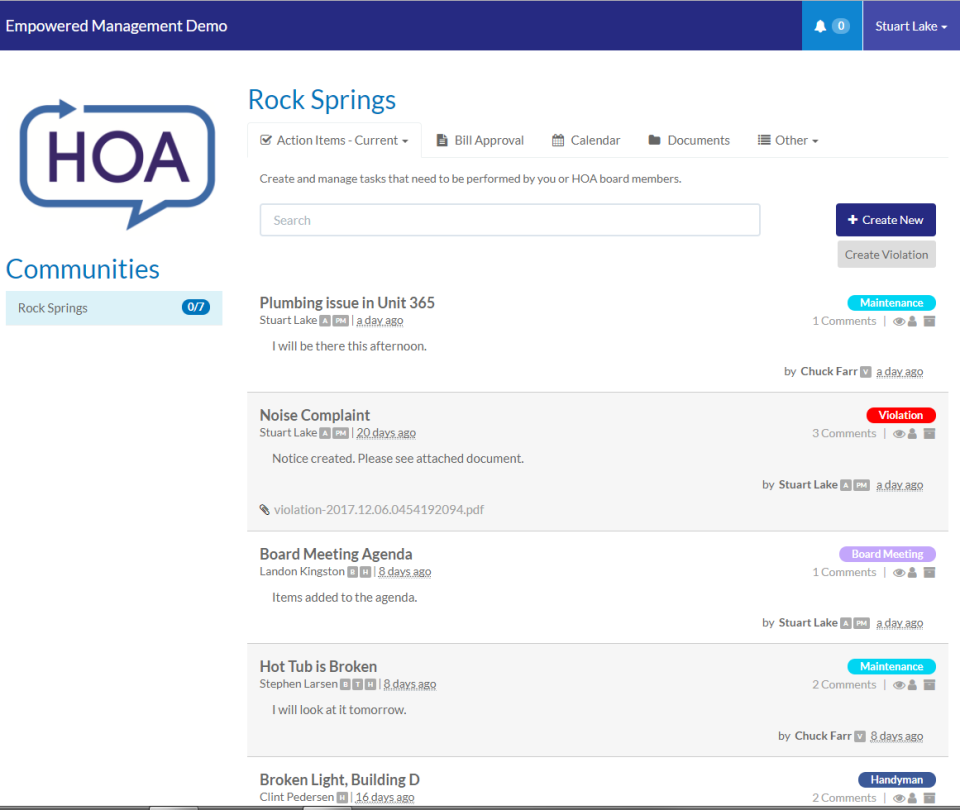Expand the Other dropdown menu

(x=788, y=140)
